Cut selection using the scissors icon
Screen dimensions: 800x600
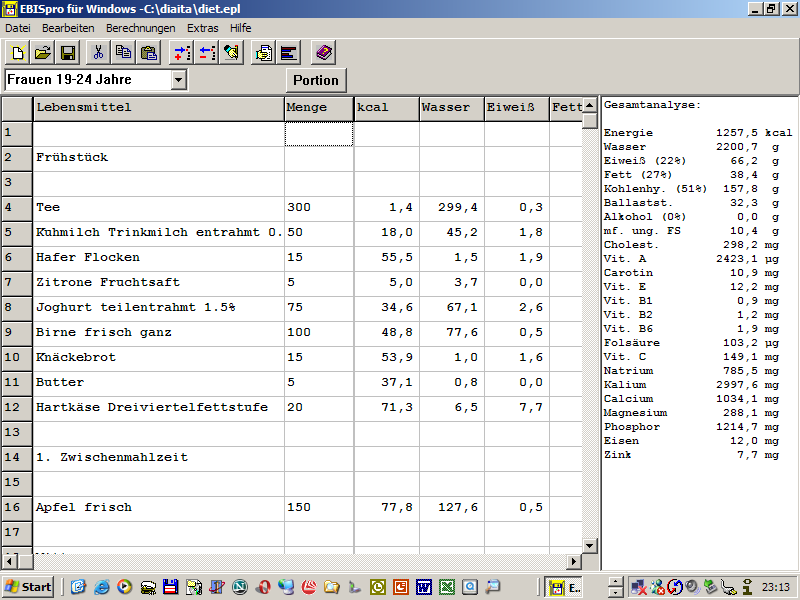[x=98, y=52]
